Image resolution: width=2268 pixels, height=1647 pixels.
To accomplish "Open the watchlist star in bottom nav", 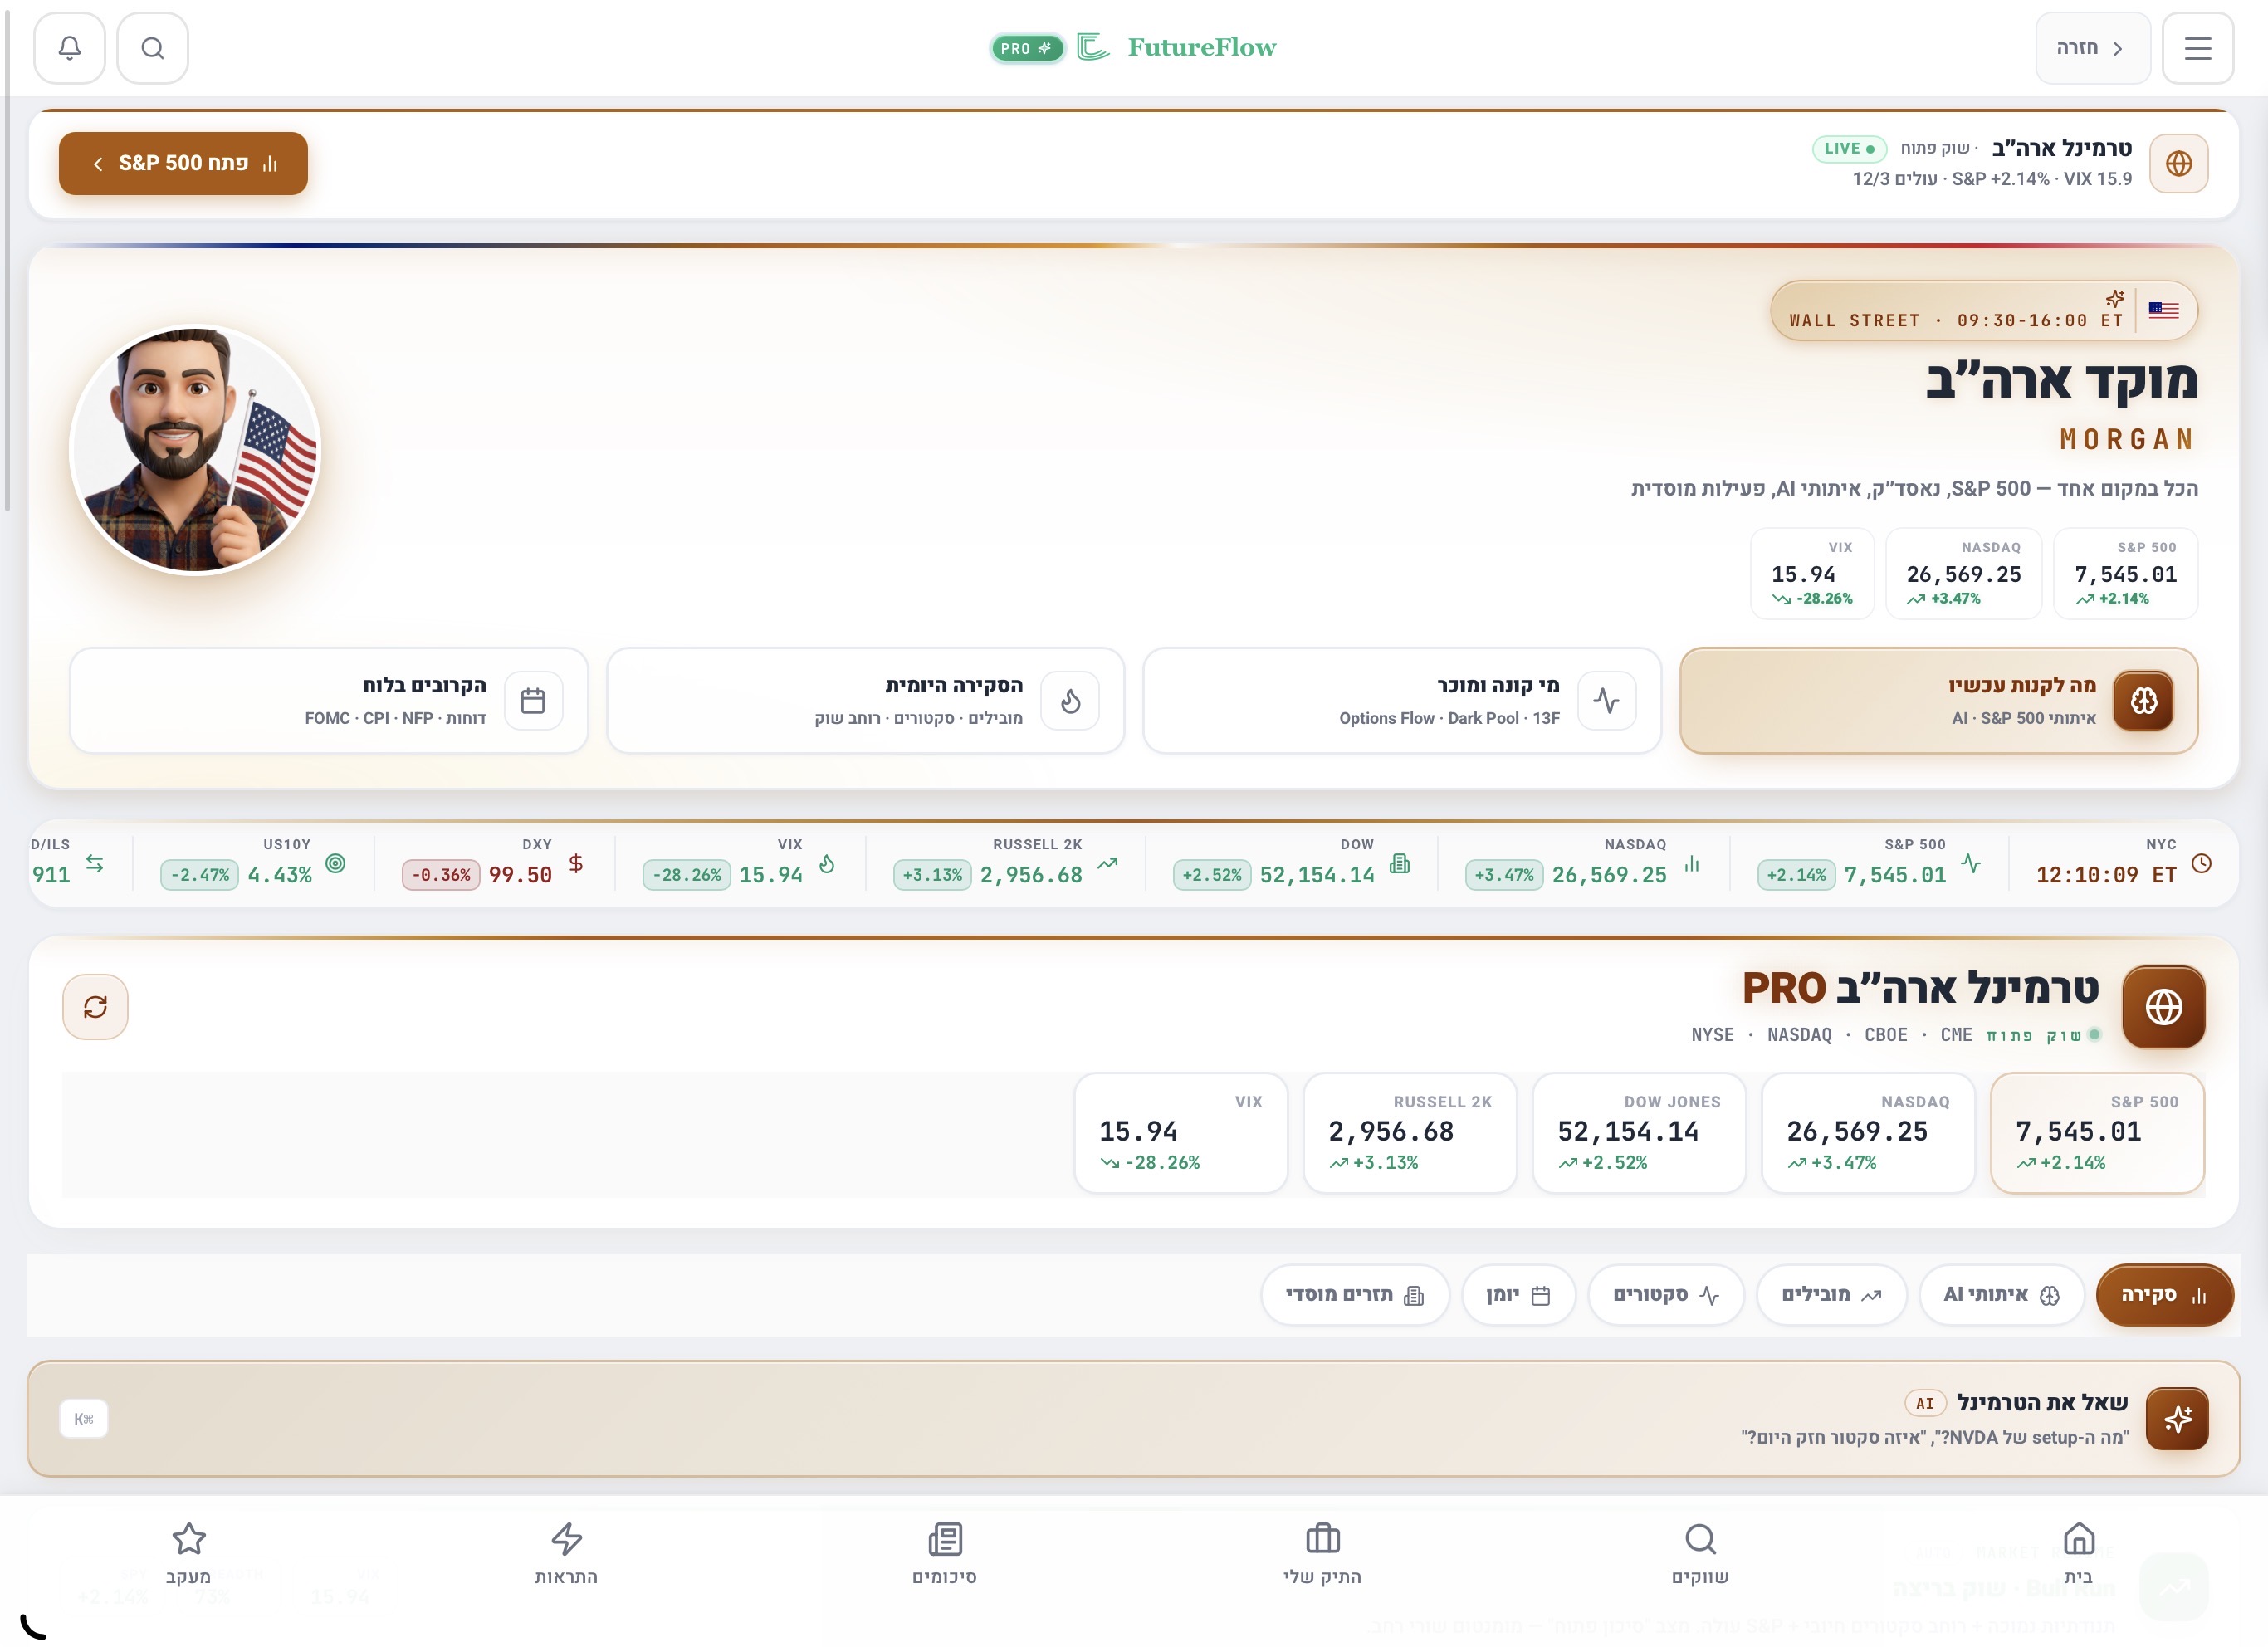I will click(x=188, y=1553).
